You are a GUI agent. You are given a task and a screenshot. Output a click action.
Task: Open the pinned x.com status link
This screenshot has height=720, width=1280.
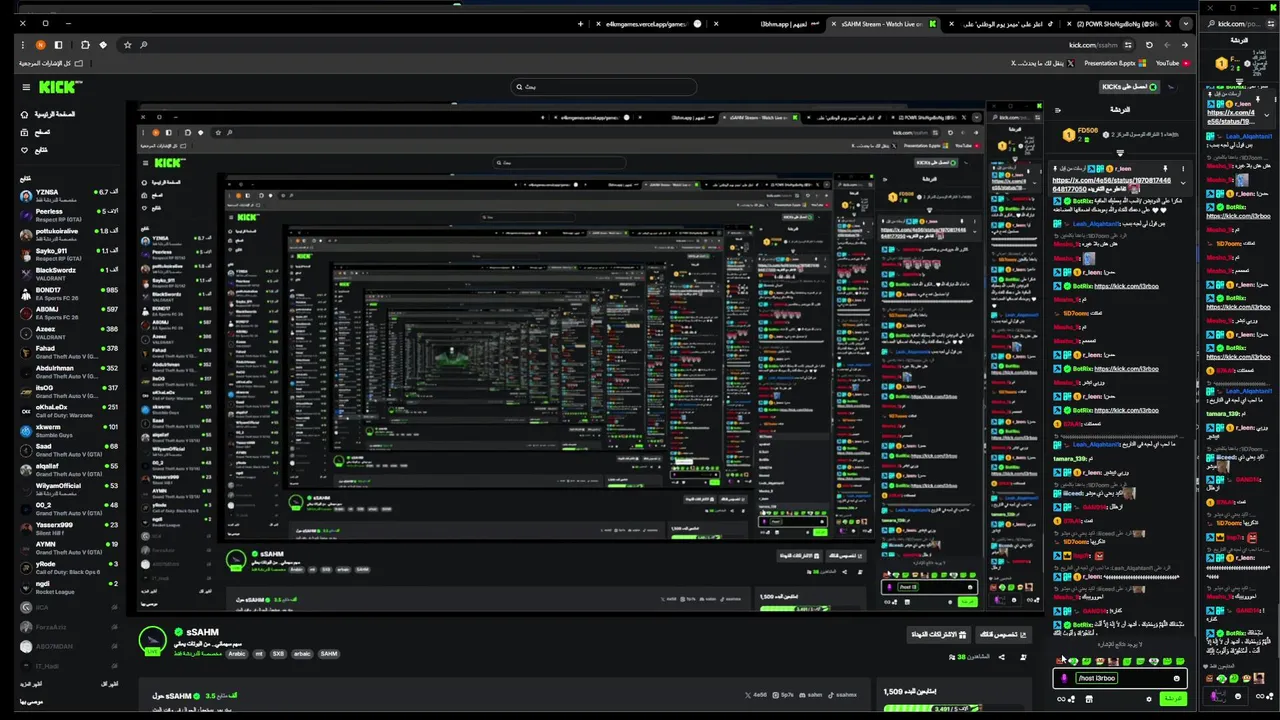1111,184
